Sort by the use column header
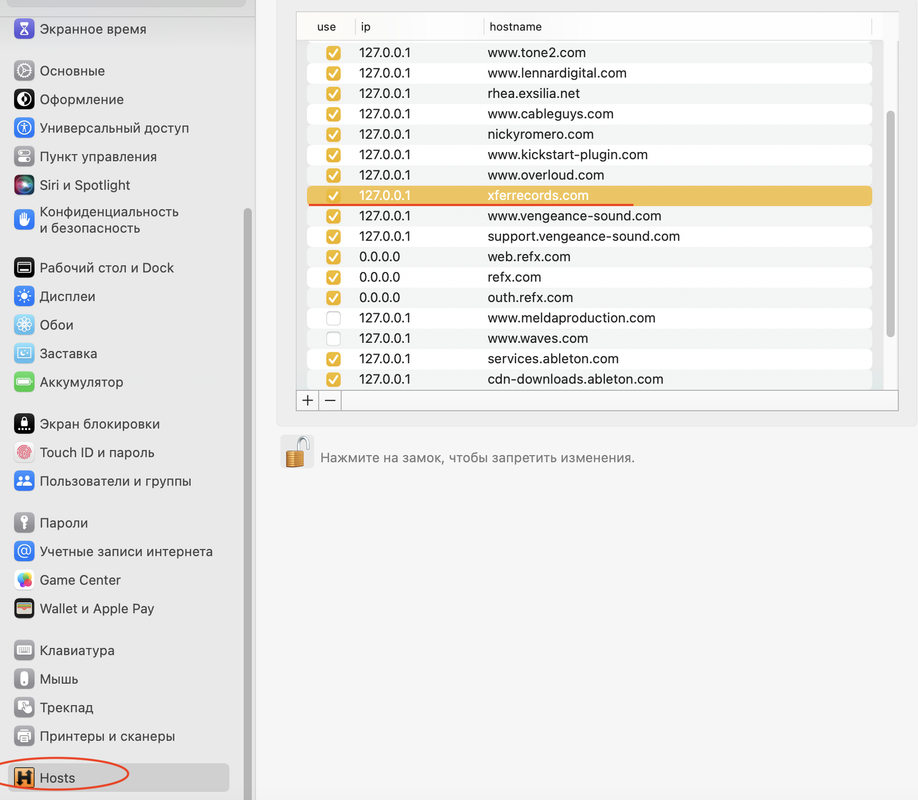Viewport: 918px width, 800px height. click(x=326, y=27)
